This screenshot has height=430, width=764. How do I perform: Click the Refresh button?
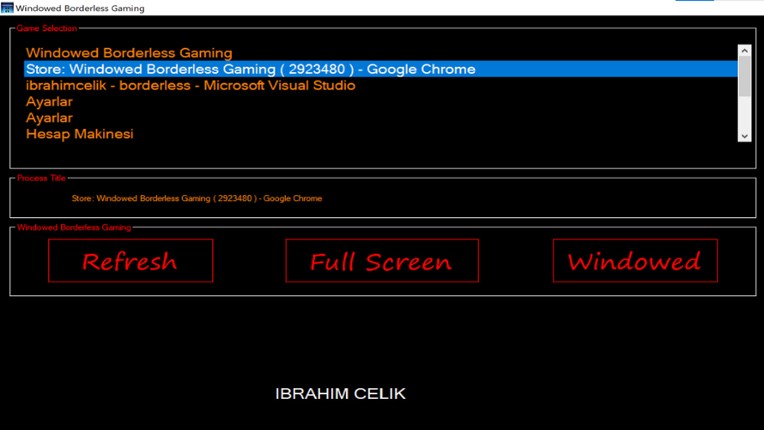pos(131,261)
